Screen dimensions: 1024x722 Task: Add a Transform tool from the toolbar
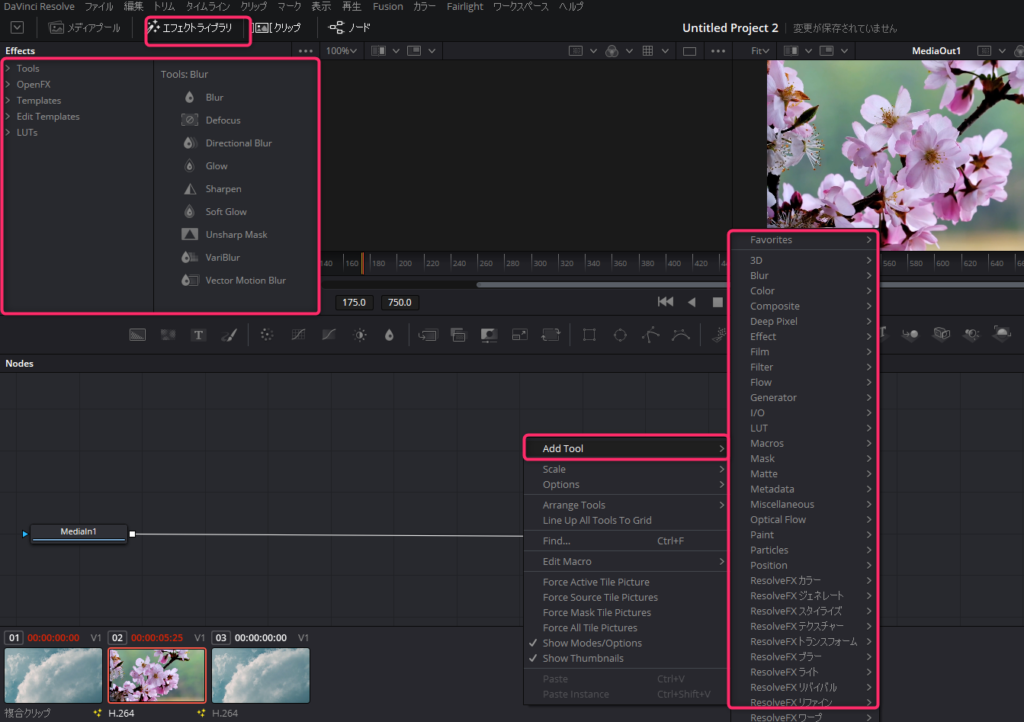(551, 335)
